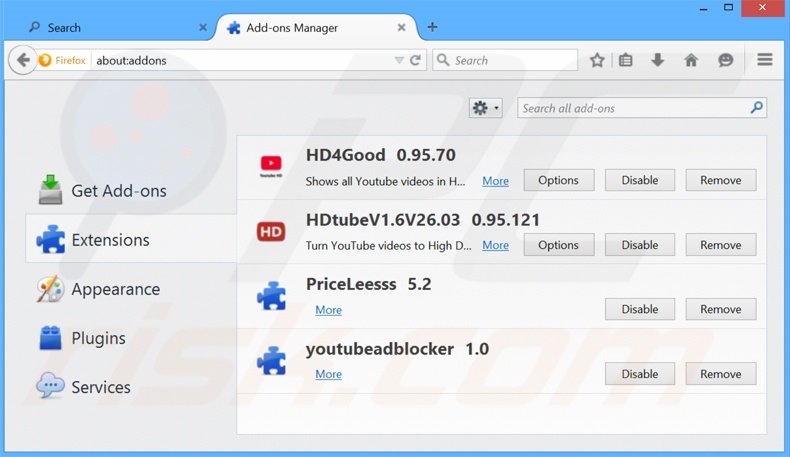The width and height of the screenshot is (790, 457).
Task: Go to the Home page icon
Action: pyautogui.click(x=691, y=60)
